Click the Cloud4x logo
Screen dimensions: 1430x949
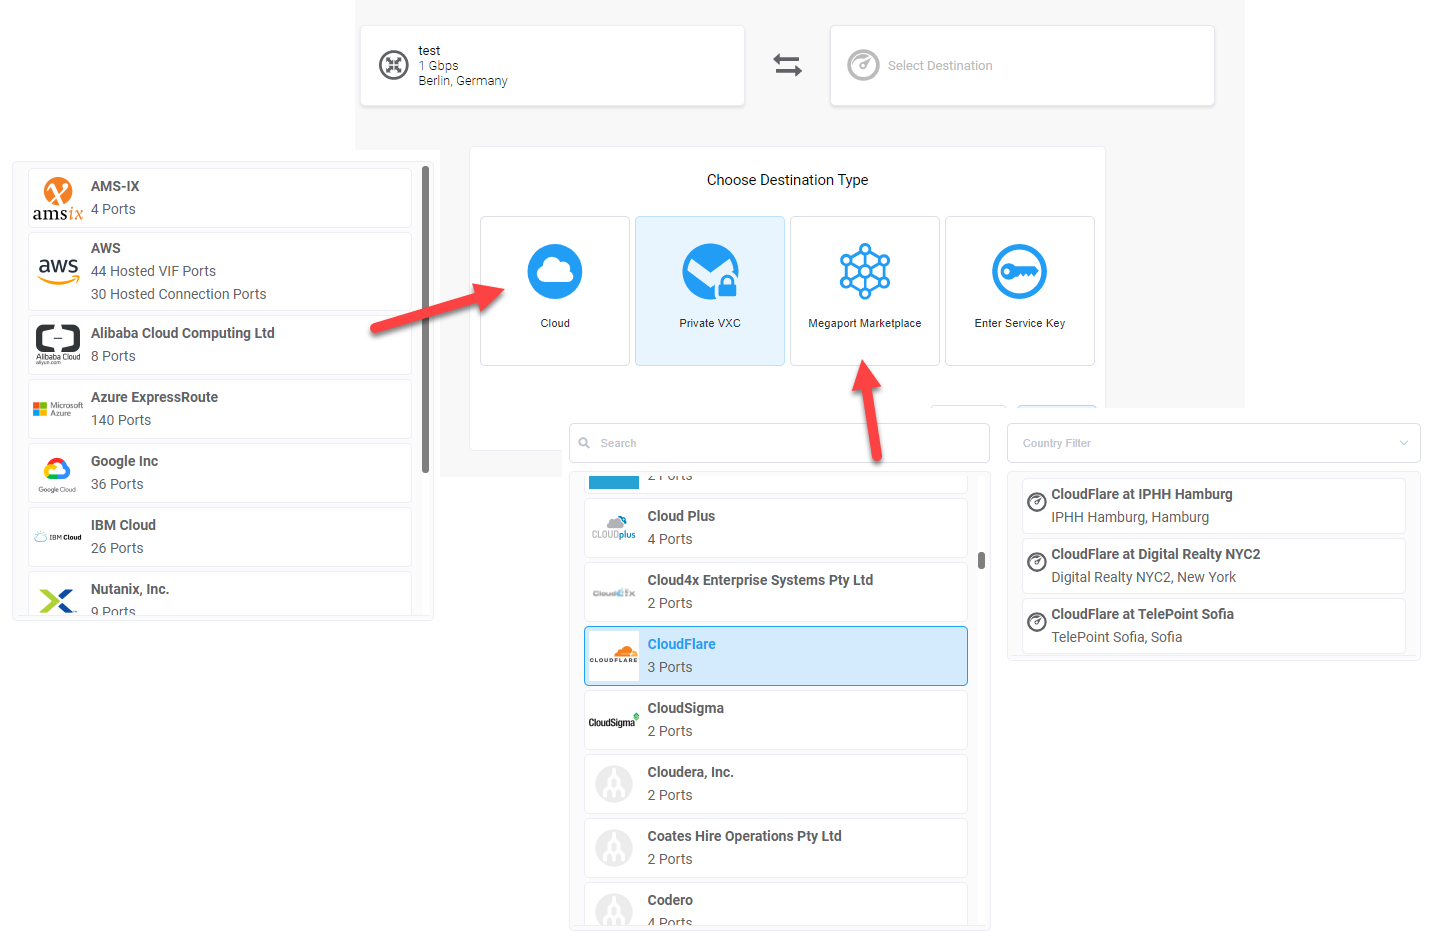pos(614,593)
